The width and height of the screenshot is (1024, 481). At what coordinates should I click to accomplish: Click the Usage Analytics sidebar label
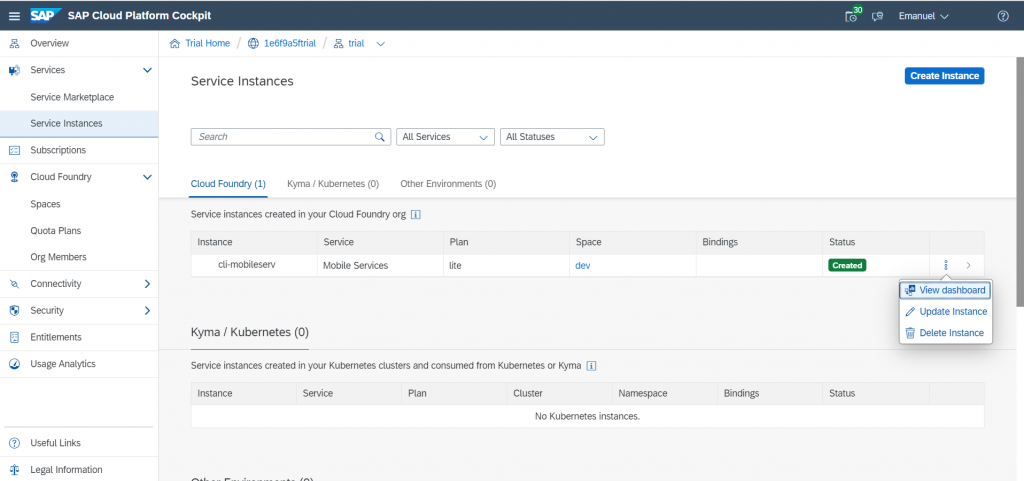click(63, 364)
